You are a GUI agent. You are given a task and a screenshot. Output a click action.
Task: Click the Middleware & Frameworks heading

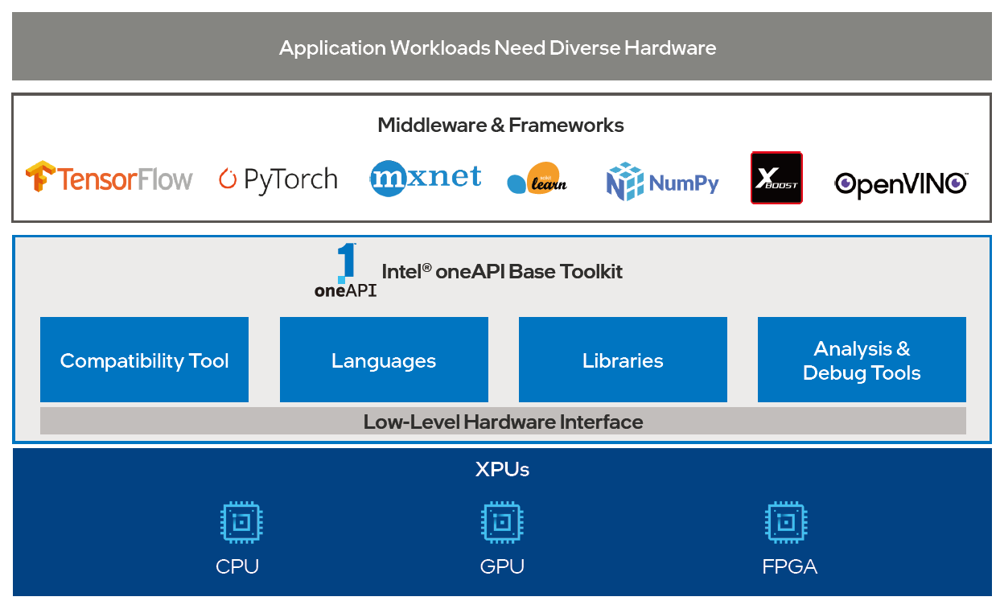[501, 125]
